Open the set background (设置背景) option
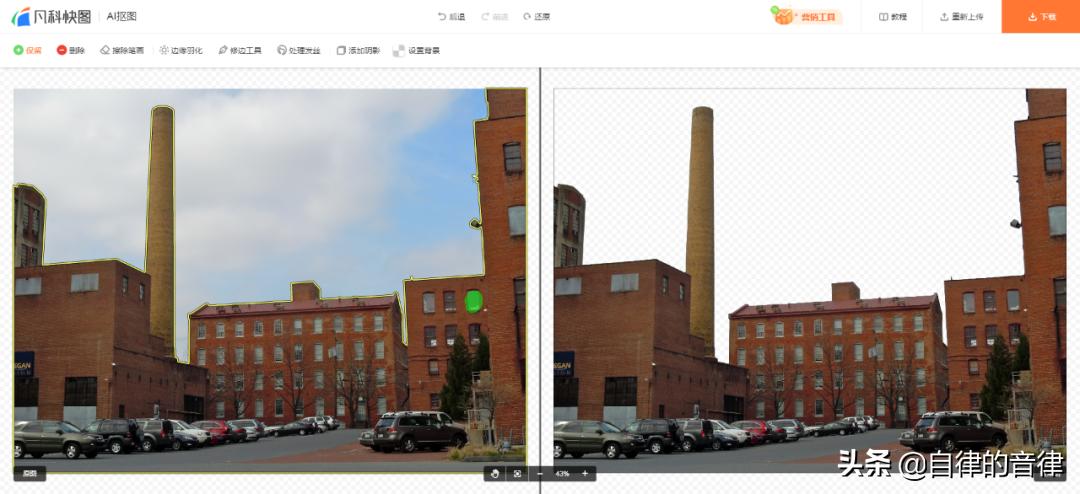The width and height of the screenshot is (1080, 494). pos(417,50)
